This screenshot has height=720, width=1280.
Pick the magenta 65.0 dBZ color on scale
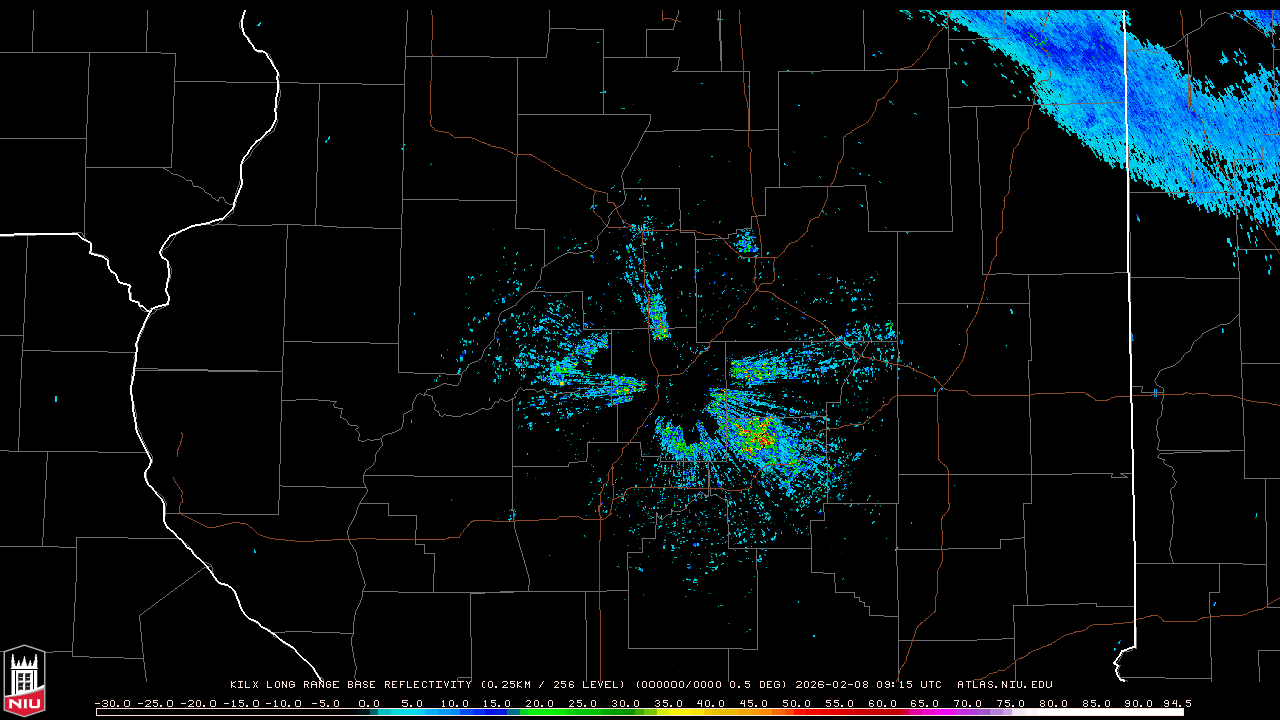point(925,712)
